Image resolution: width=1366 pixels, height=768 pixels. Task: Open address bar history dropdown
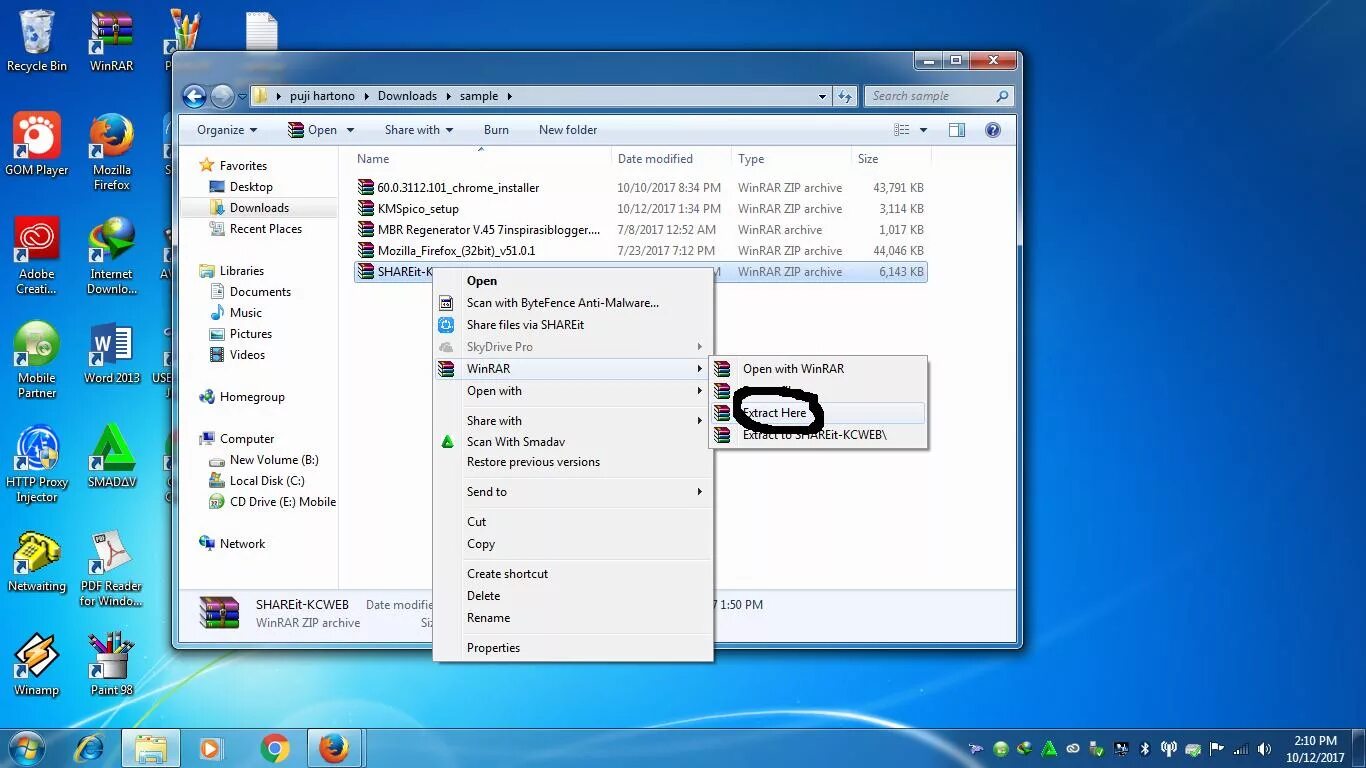click(822, 96)
